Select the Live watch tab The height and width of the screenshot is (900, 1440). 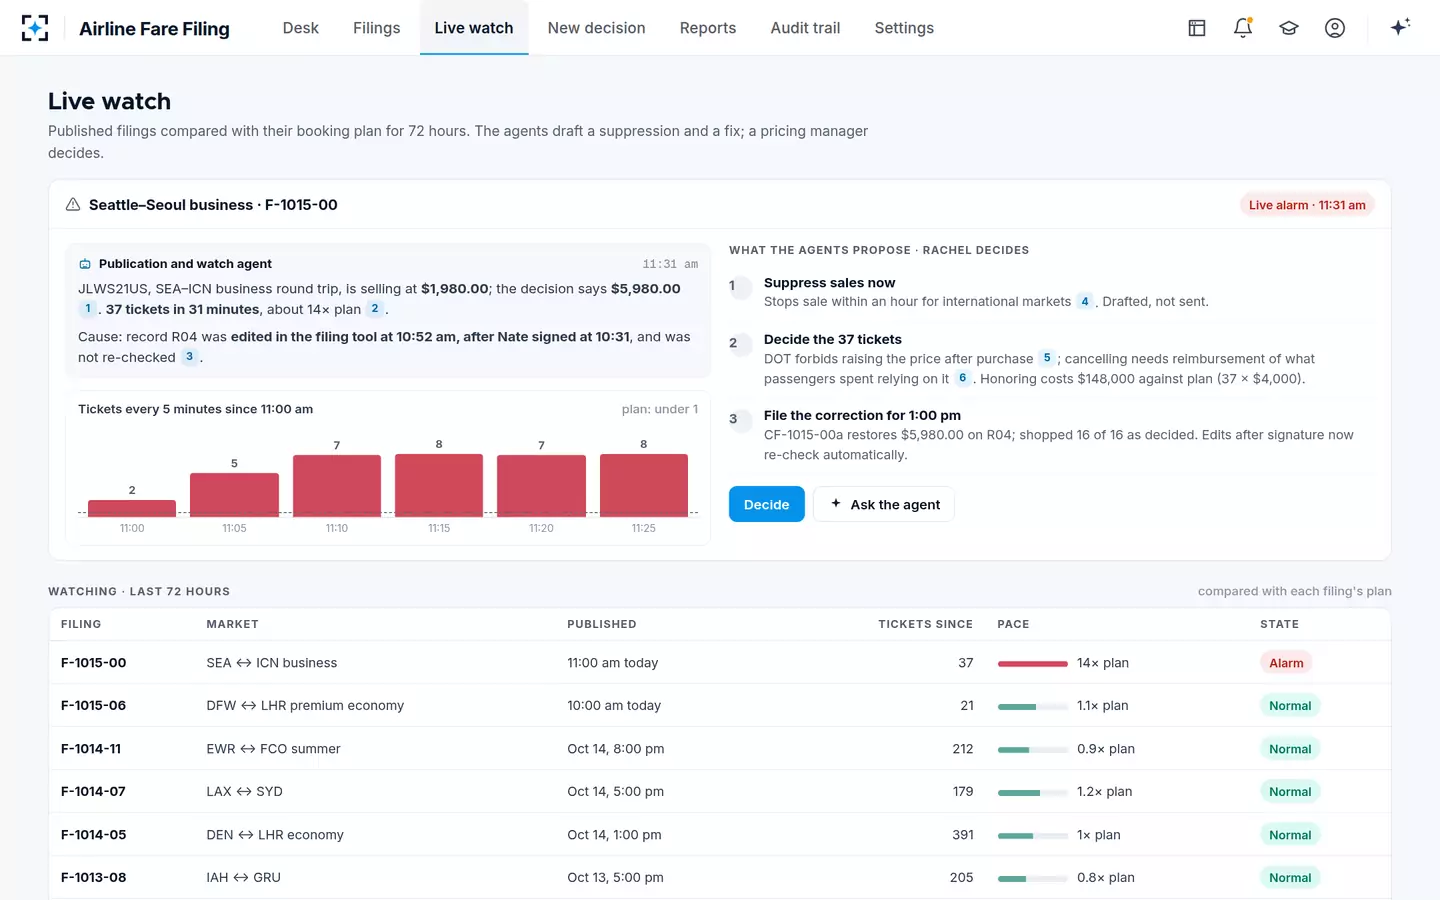(x=474, y=28)
